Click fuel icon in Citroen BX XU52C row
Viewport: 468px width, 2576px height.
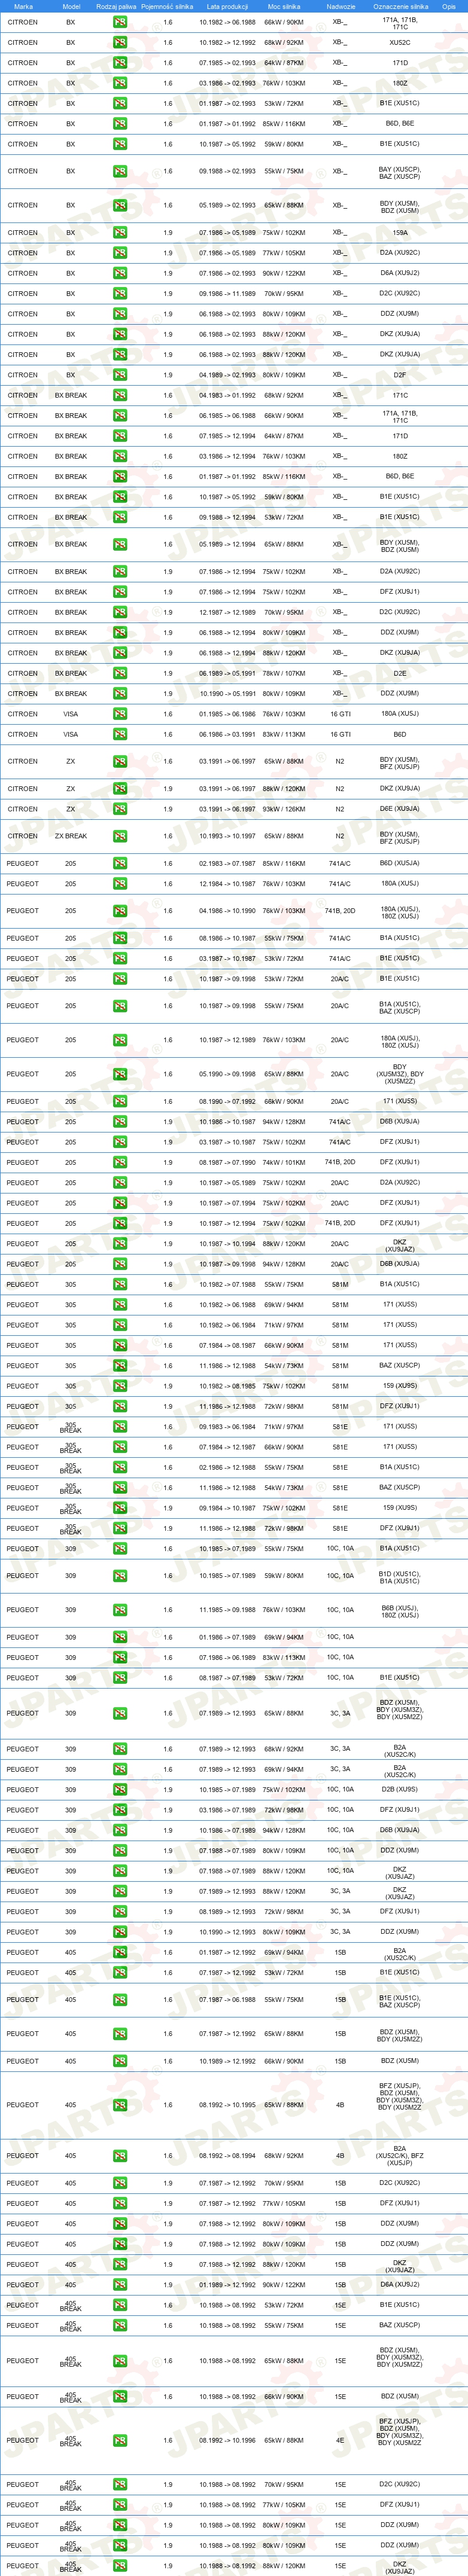click(x=120, y=43)
